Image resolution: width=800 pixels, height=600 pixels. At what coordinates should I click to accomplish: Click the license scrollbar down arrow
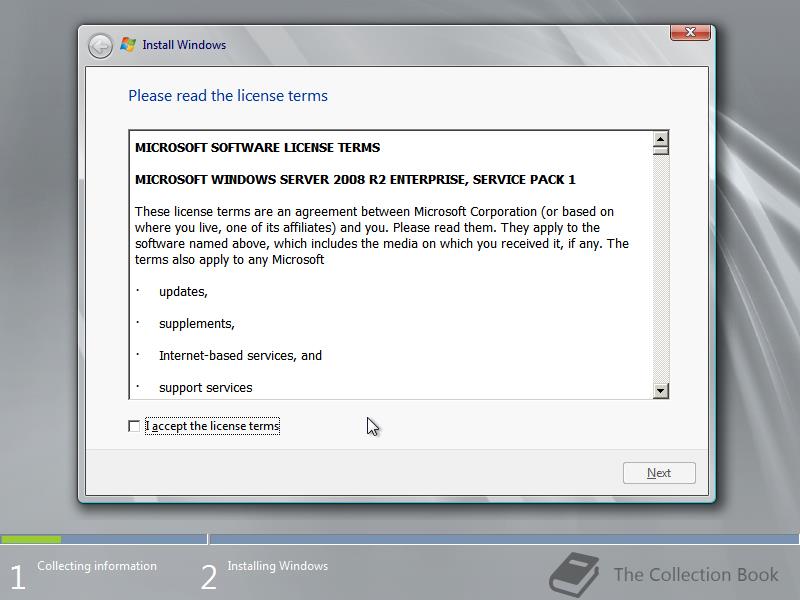point(661,391)
